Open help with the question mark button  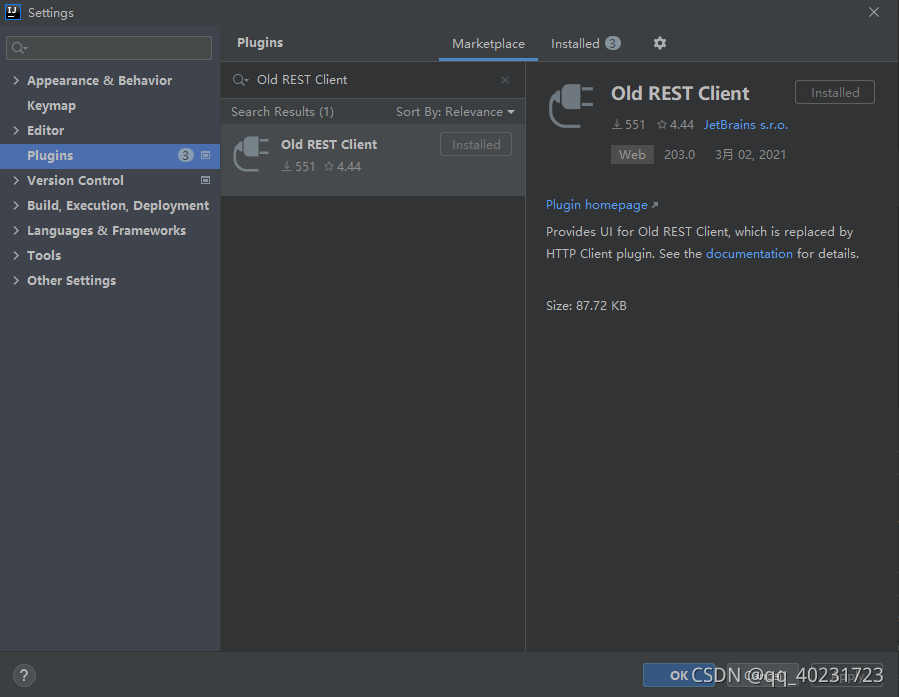point(24,675)
